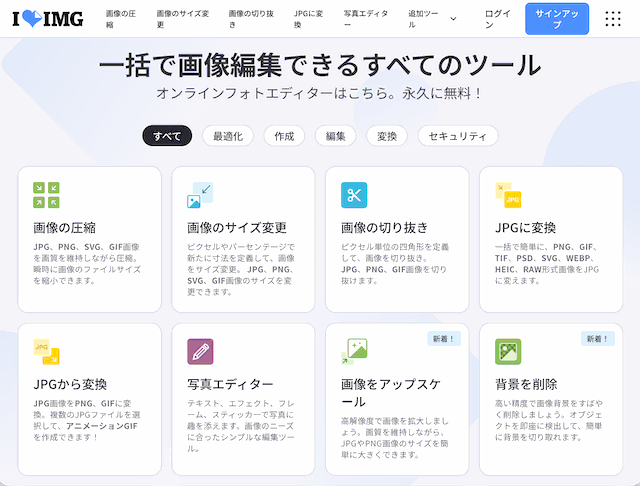The image size is (640, 486).
Task: Open 写真エディター in the top navigation
Action: tap(366, 19)
